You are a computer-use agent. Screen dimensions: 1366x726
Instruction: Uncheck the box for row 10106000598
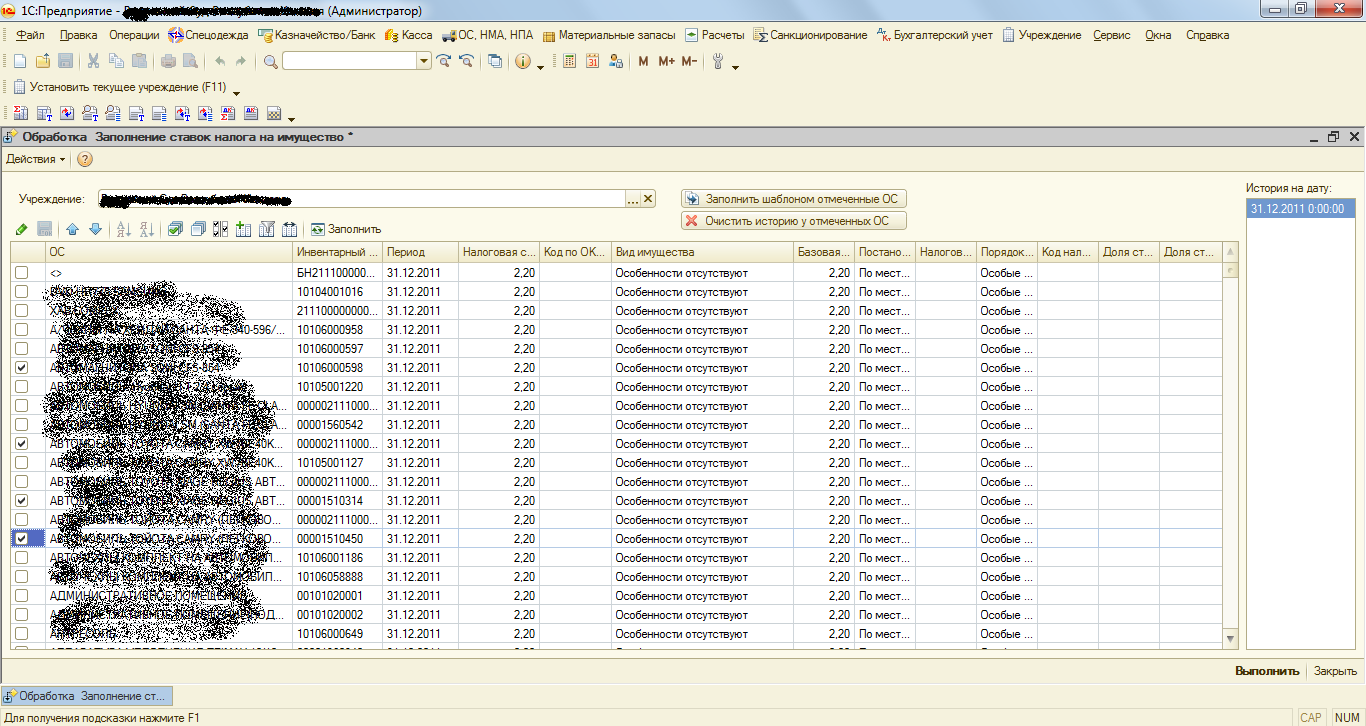[x=21, y=368]
